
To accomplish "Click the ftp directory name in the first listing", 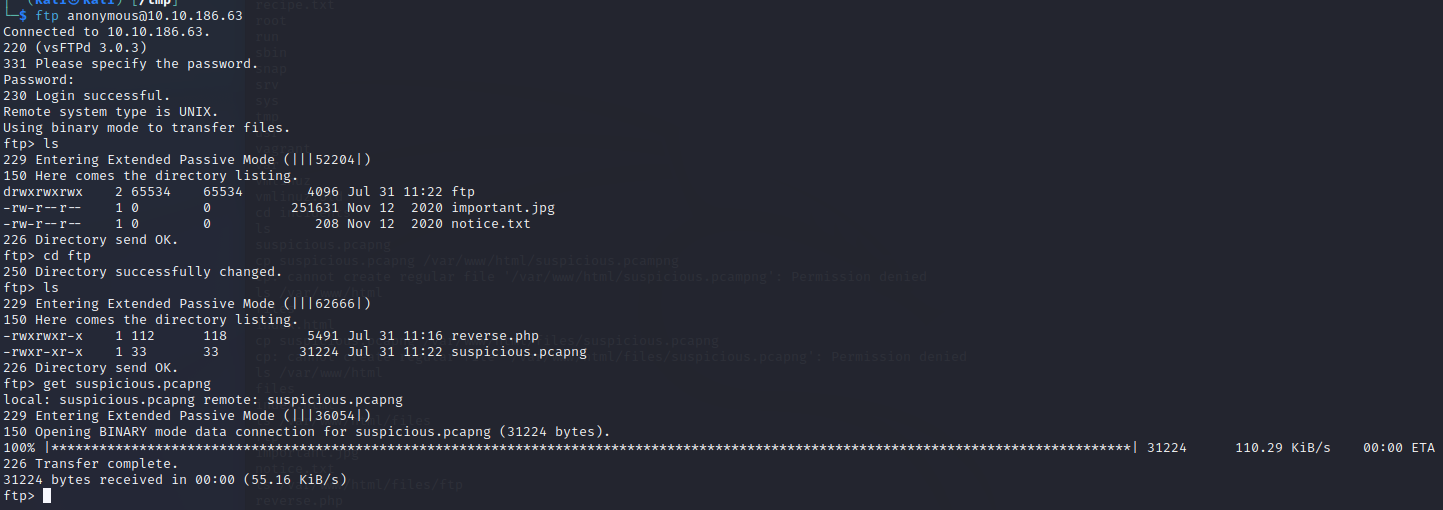I will click(x=462, y=192).
